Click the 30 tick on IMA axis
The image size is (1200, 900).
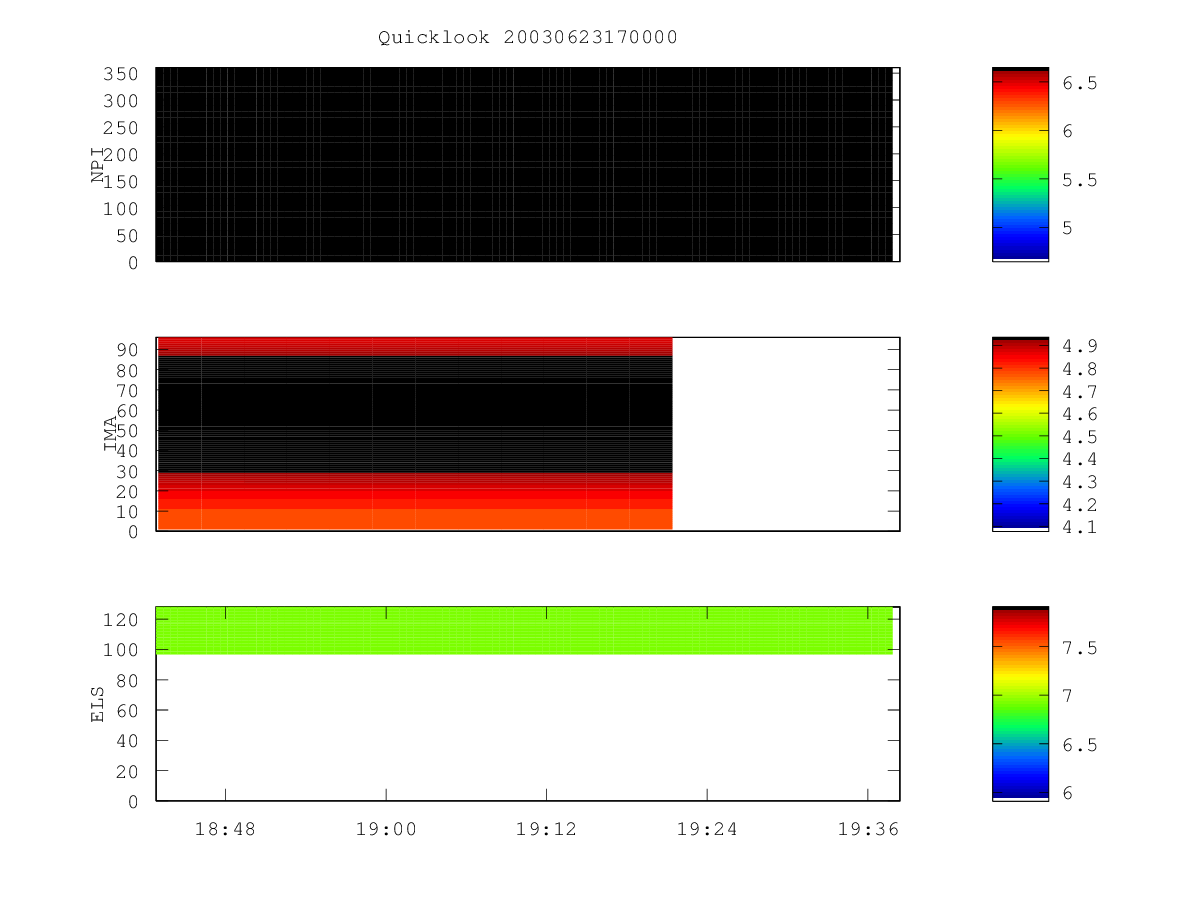[127, 471]
